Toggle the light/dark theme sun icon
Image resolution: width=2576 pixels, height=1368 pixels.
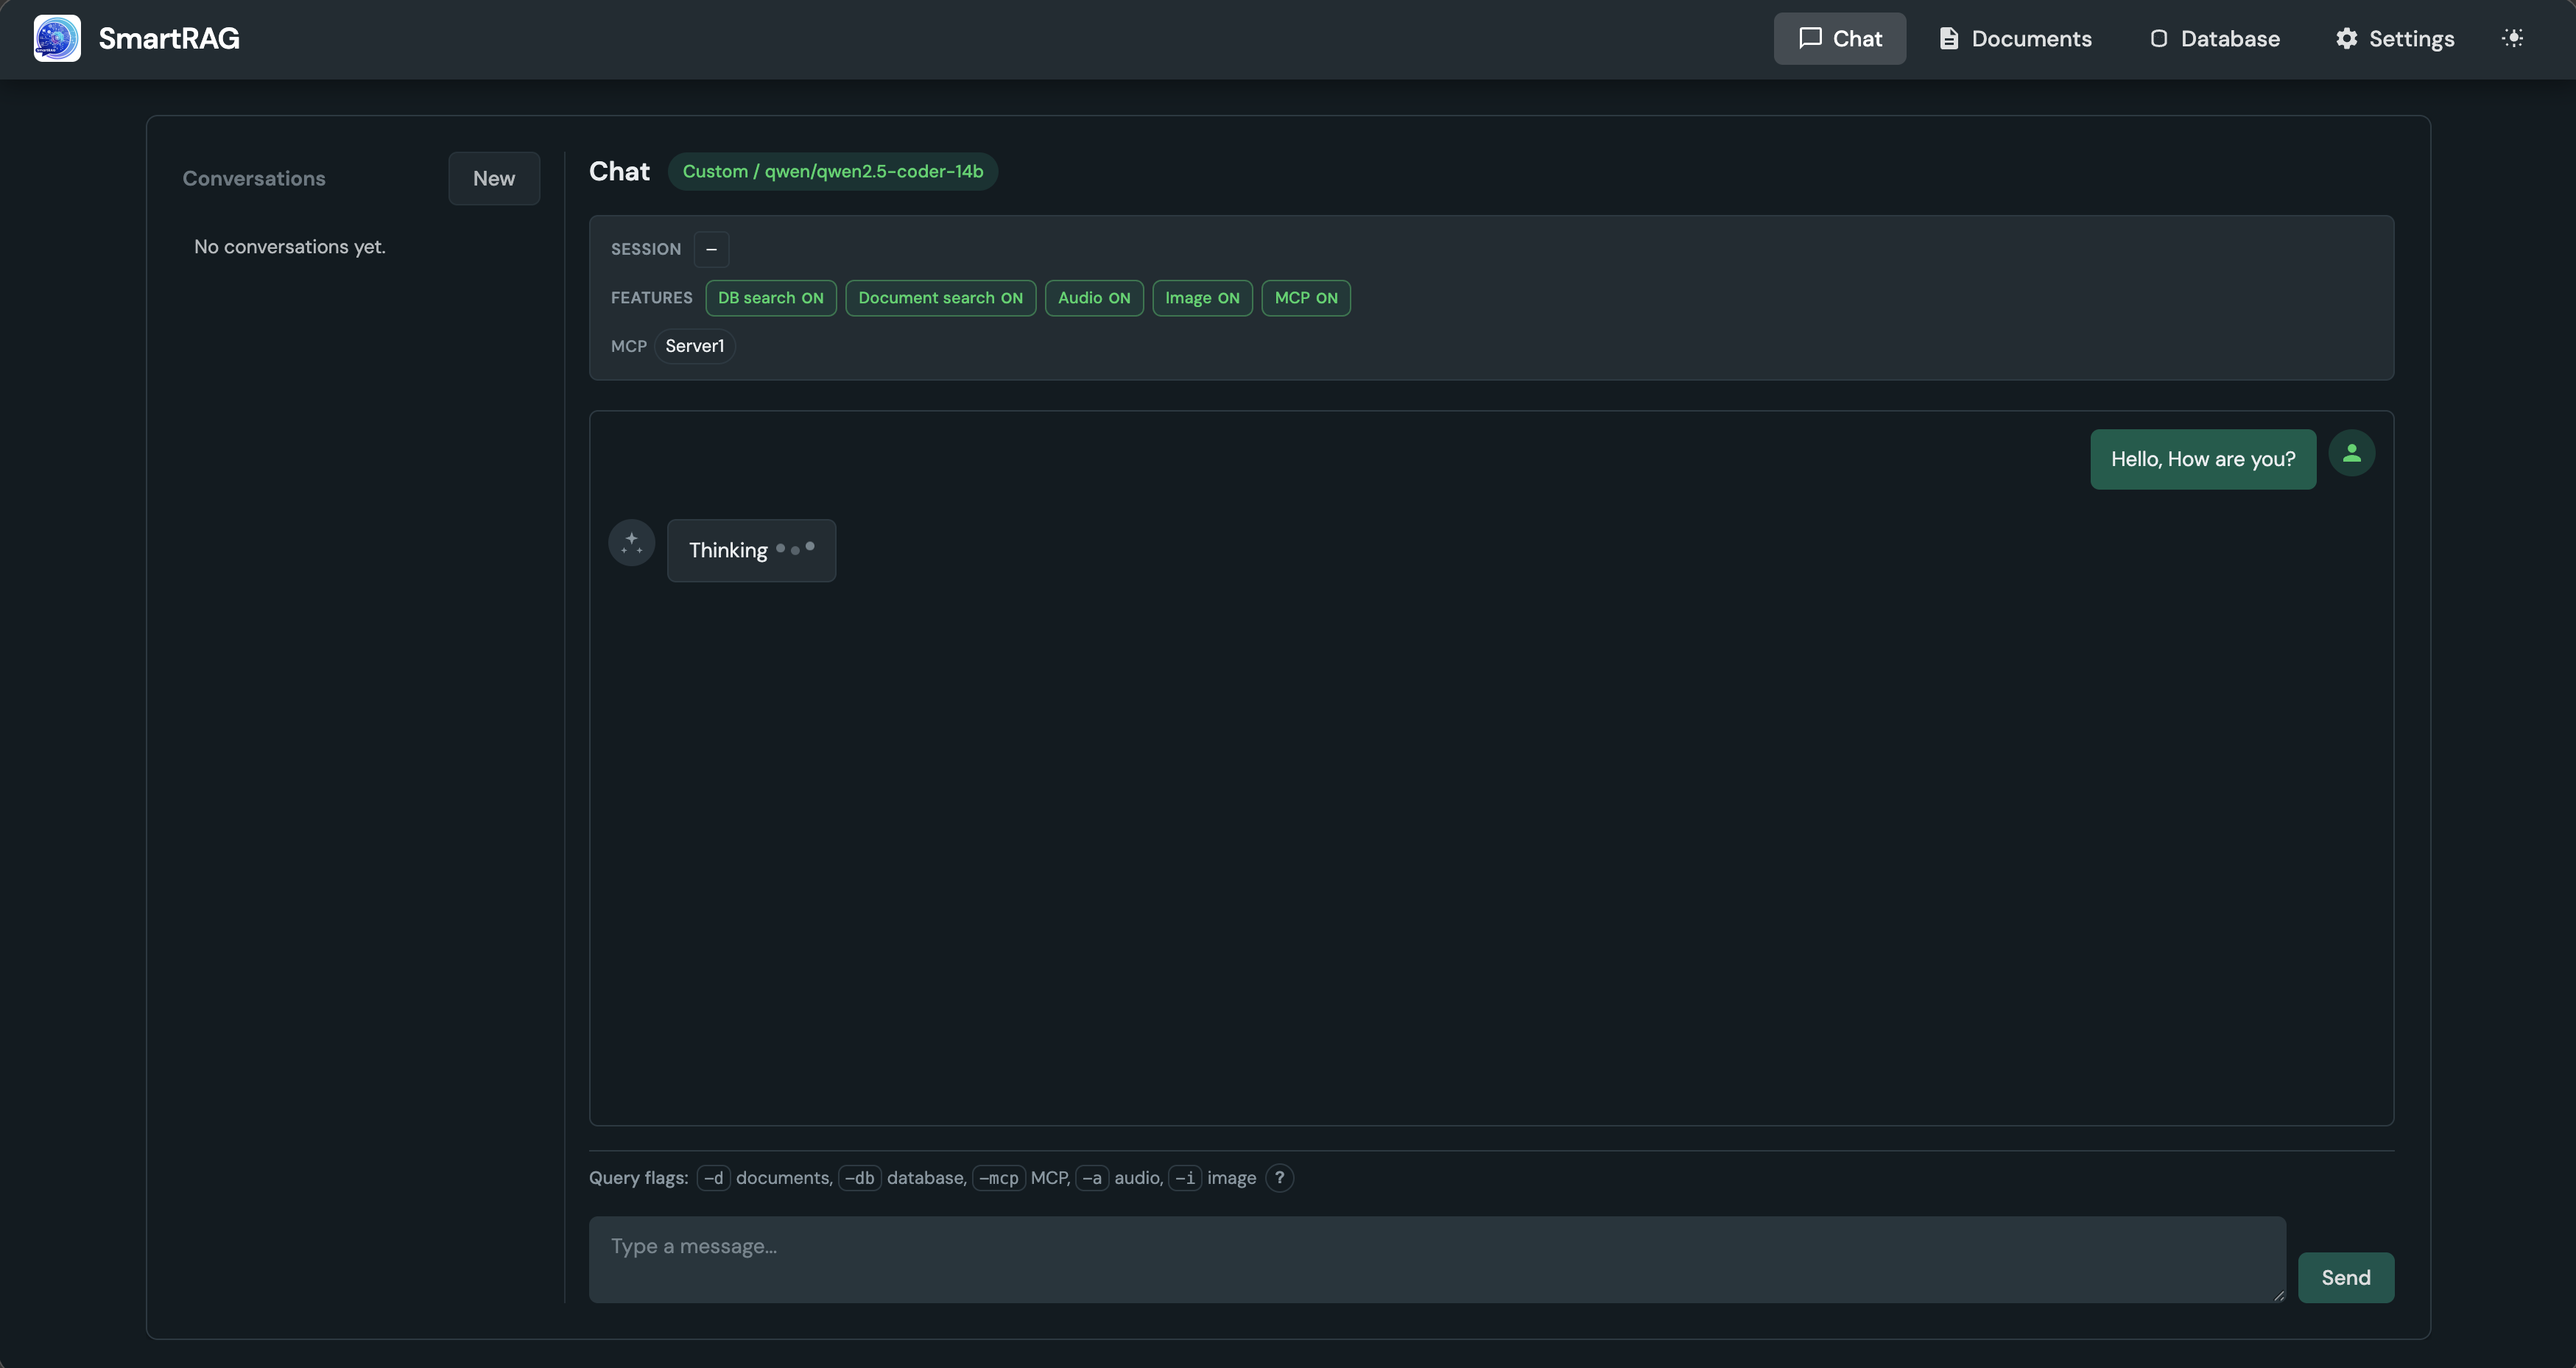[x=2512, y=38]
